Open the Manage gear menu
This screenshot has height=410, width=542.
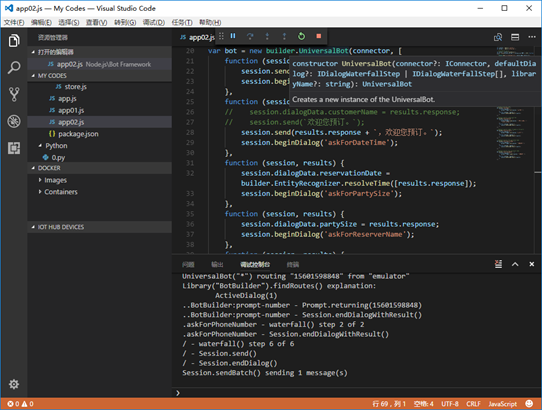click(x=14, y=384)
